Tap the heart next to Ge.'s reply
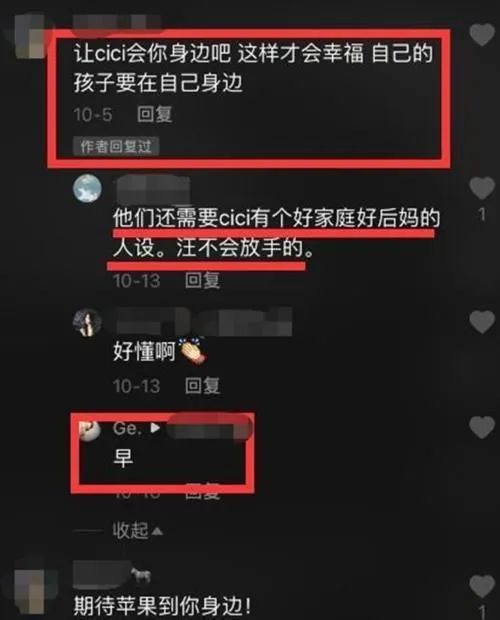 (482, 427)
